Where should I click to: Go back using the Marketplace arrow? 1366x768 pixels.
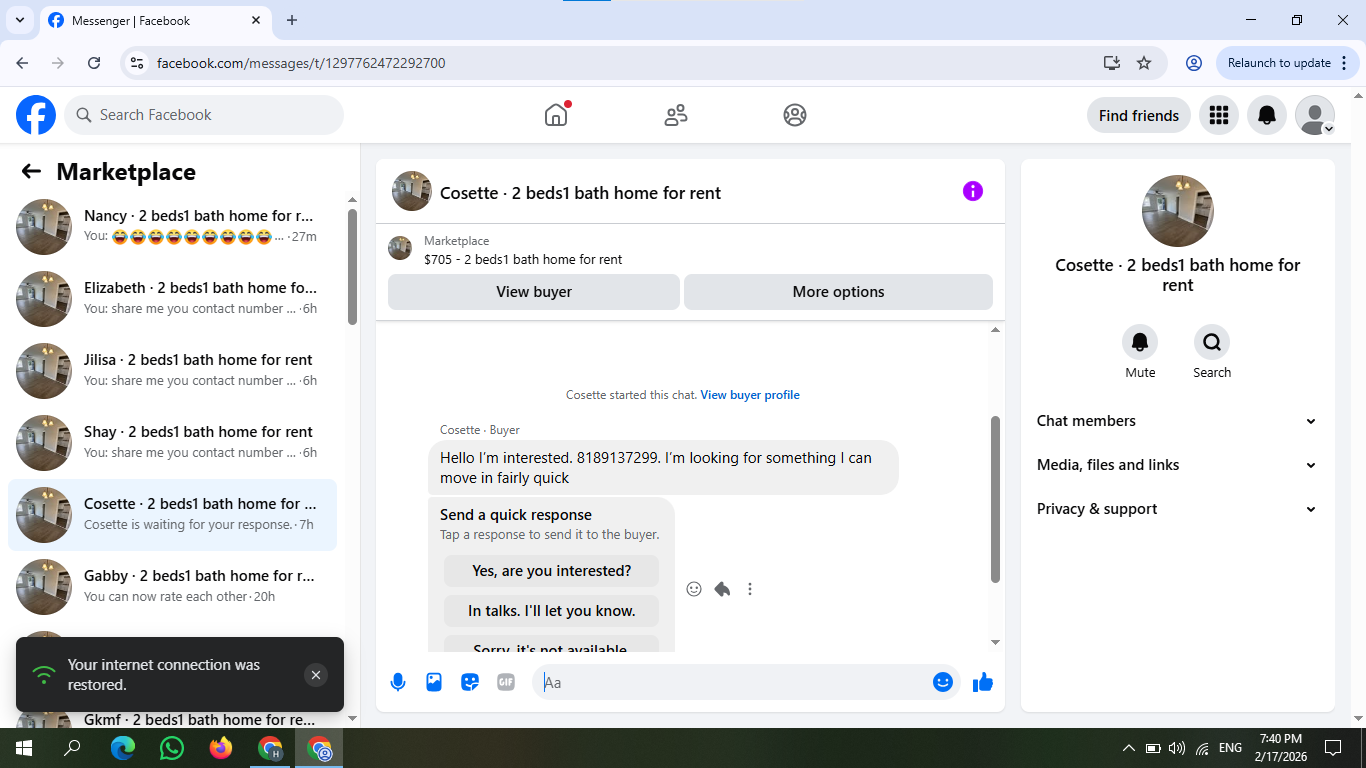tap(31, 171)
